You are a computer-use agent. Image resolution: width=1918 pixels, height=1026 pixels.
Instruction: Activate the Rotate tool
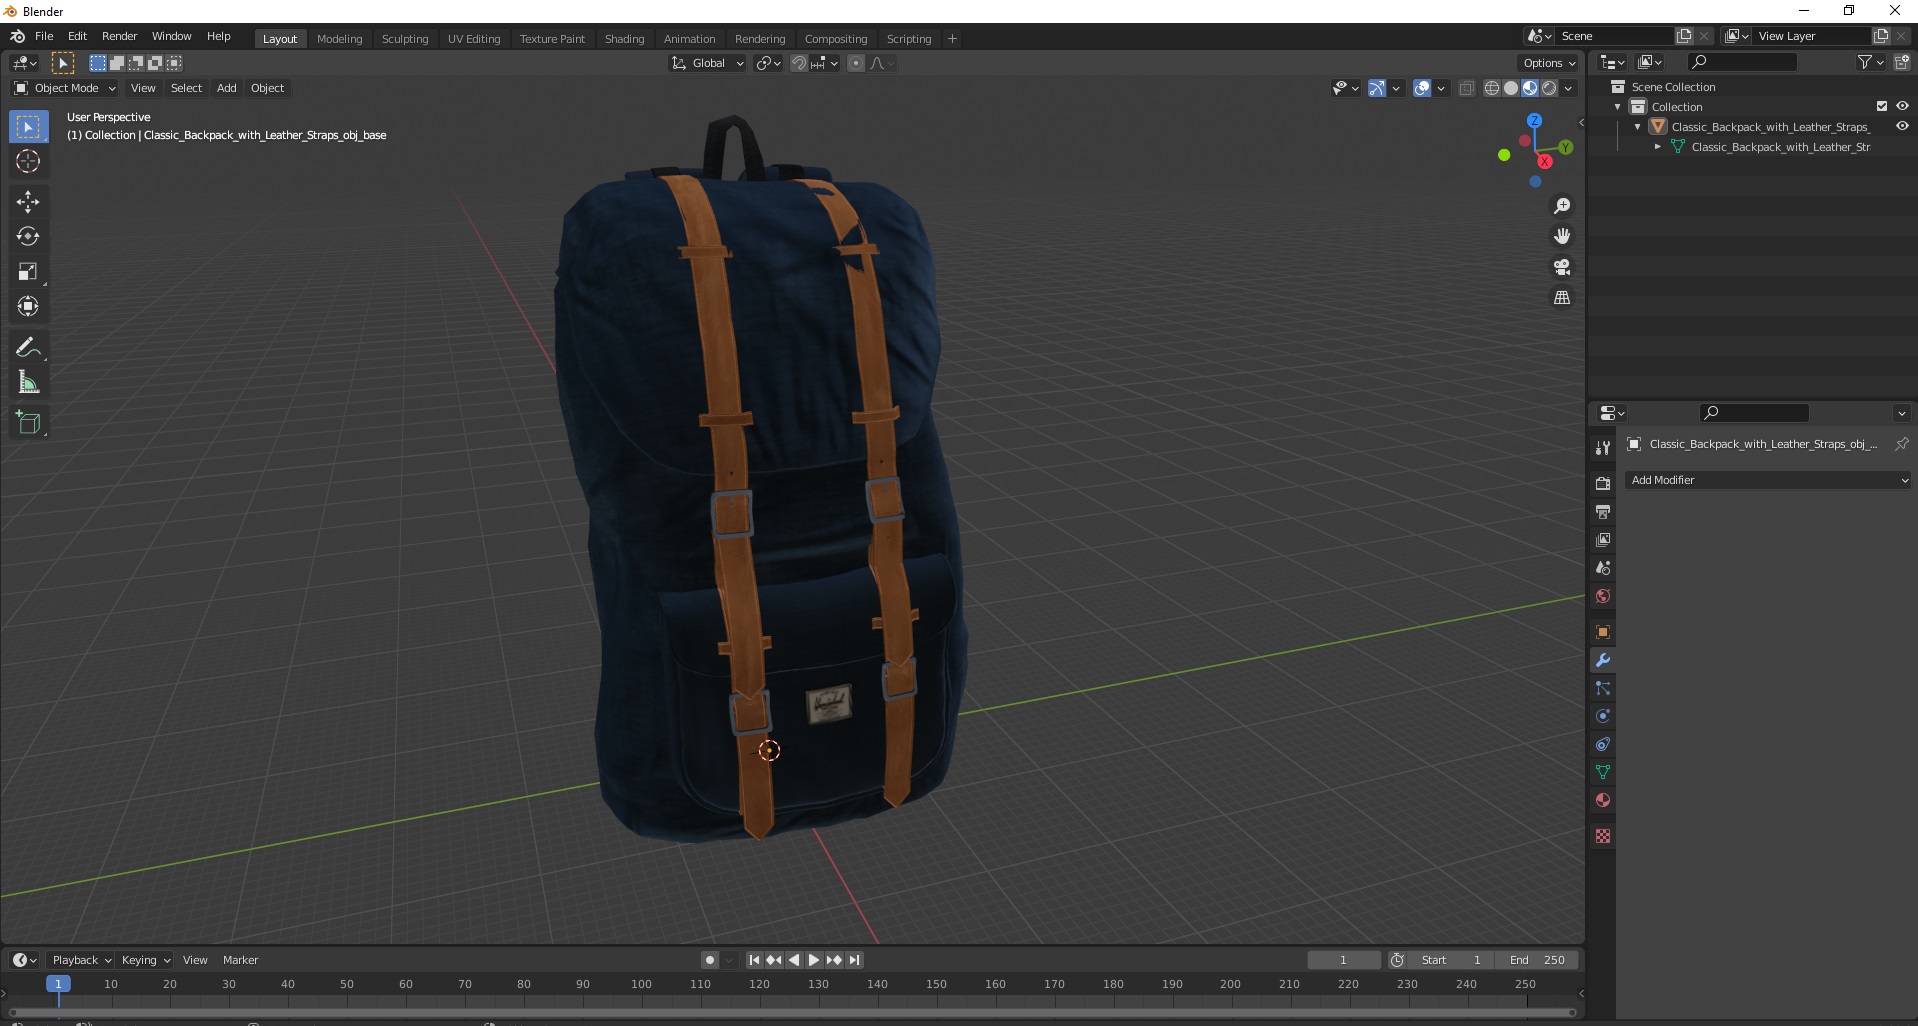coord(28,237)
